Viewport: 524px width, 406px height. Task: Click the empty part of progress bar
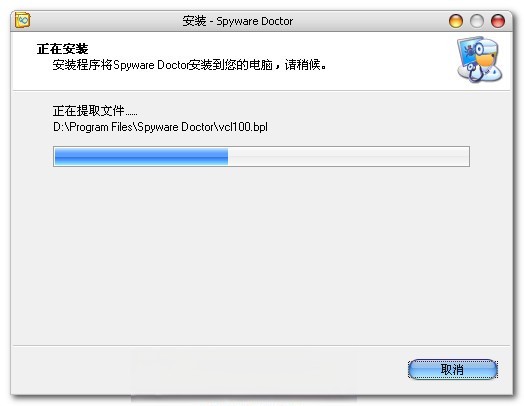[x=348, y=156]
